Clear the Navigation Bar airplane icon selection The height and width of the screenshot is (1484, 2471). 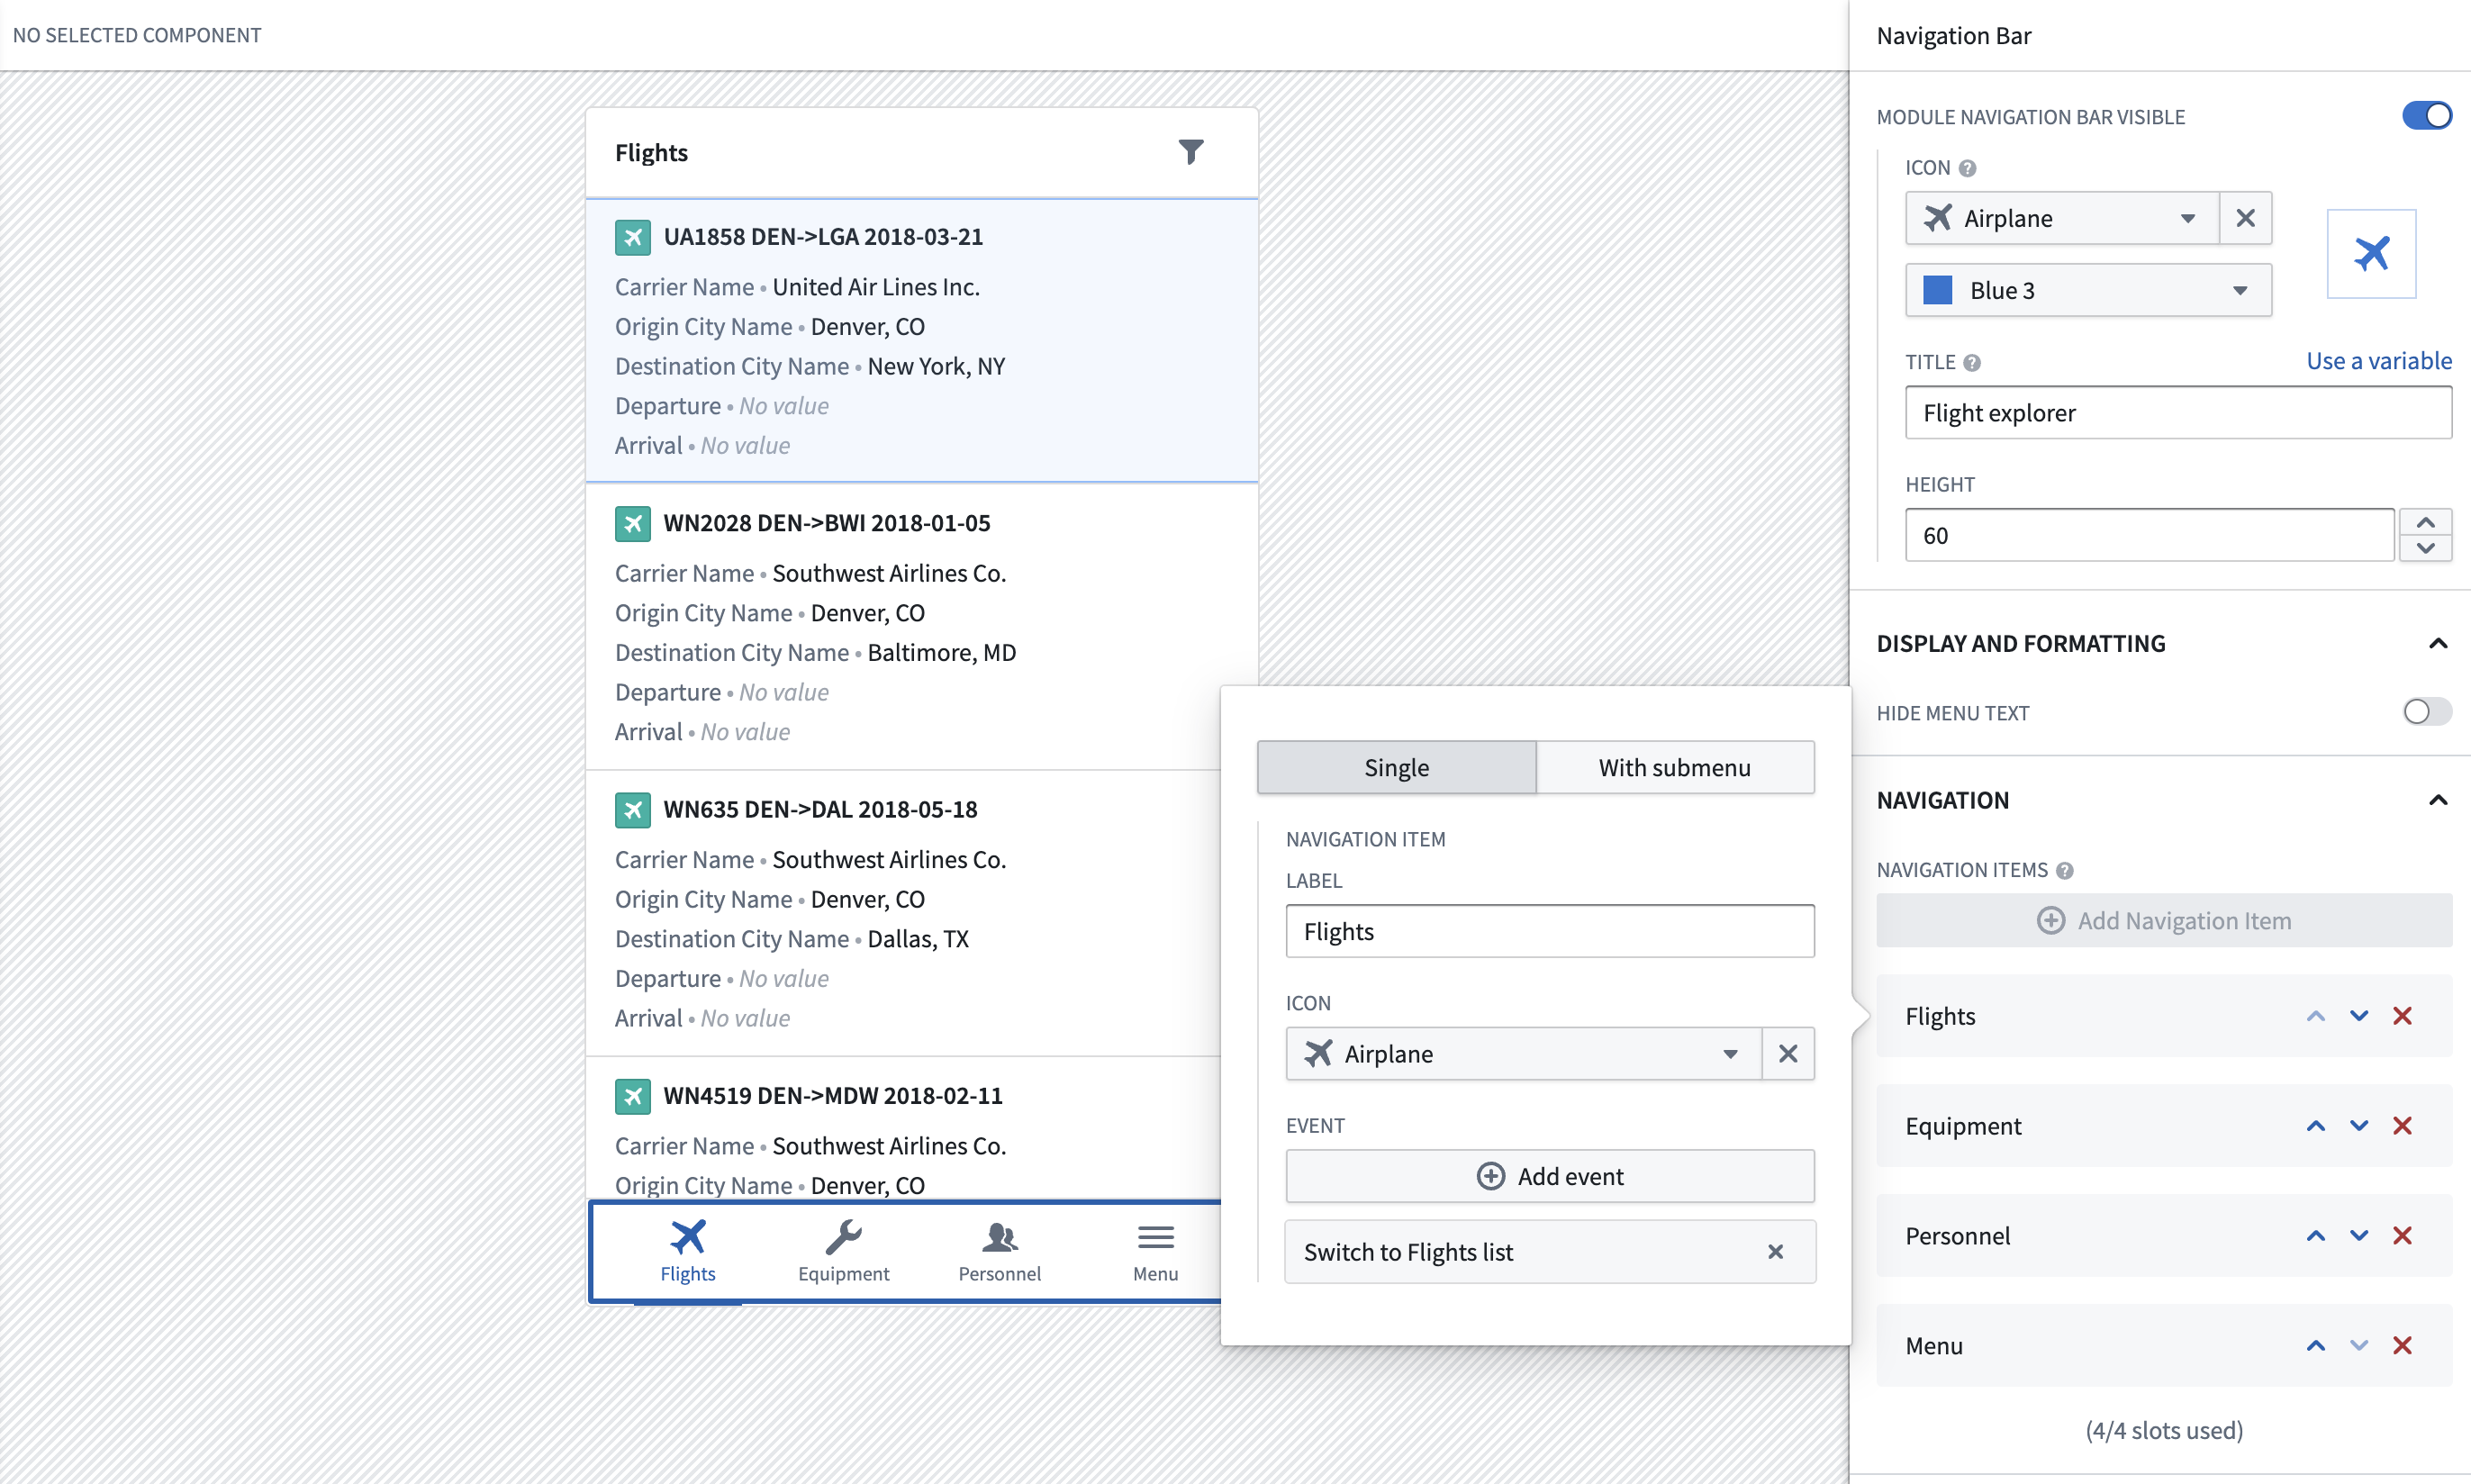pyautogui.click(x=2245, y=218)
